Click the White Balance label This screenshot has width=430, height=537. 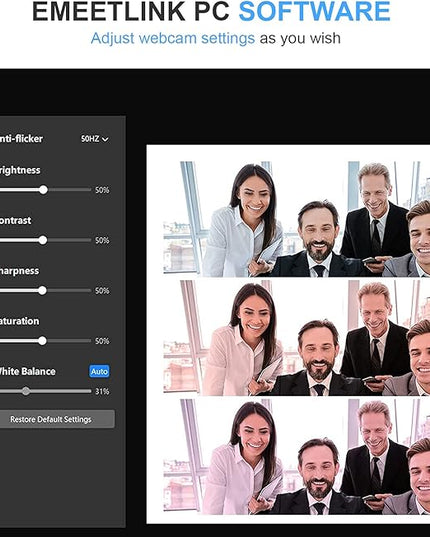(27, 372)
